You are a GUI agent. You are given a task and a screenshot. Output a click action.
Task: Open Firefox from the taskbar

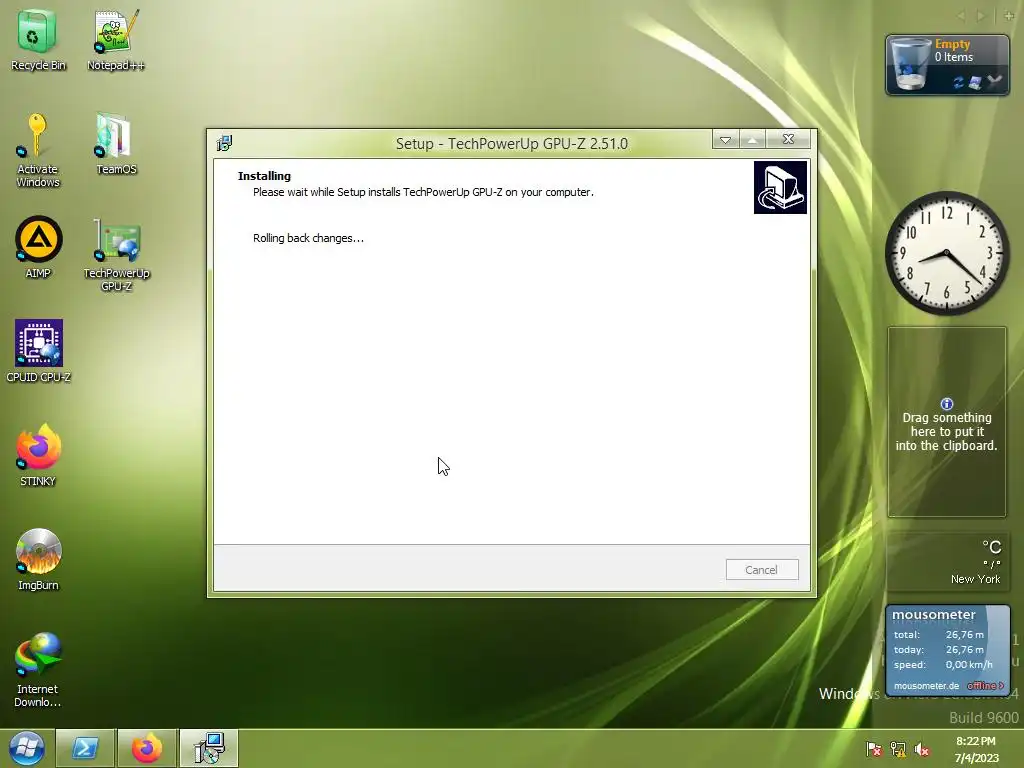coord(147,748)
